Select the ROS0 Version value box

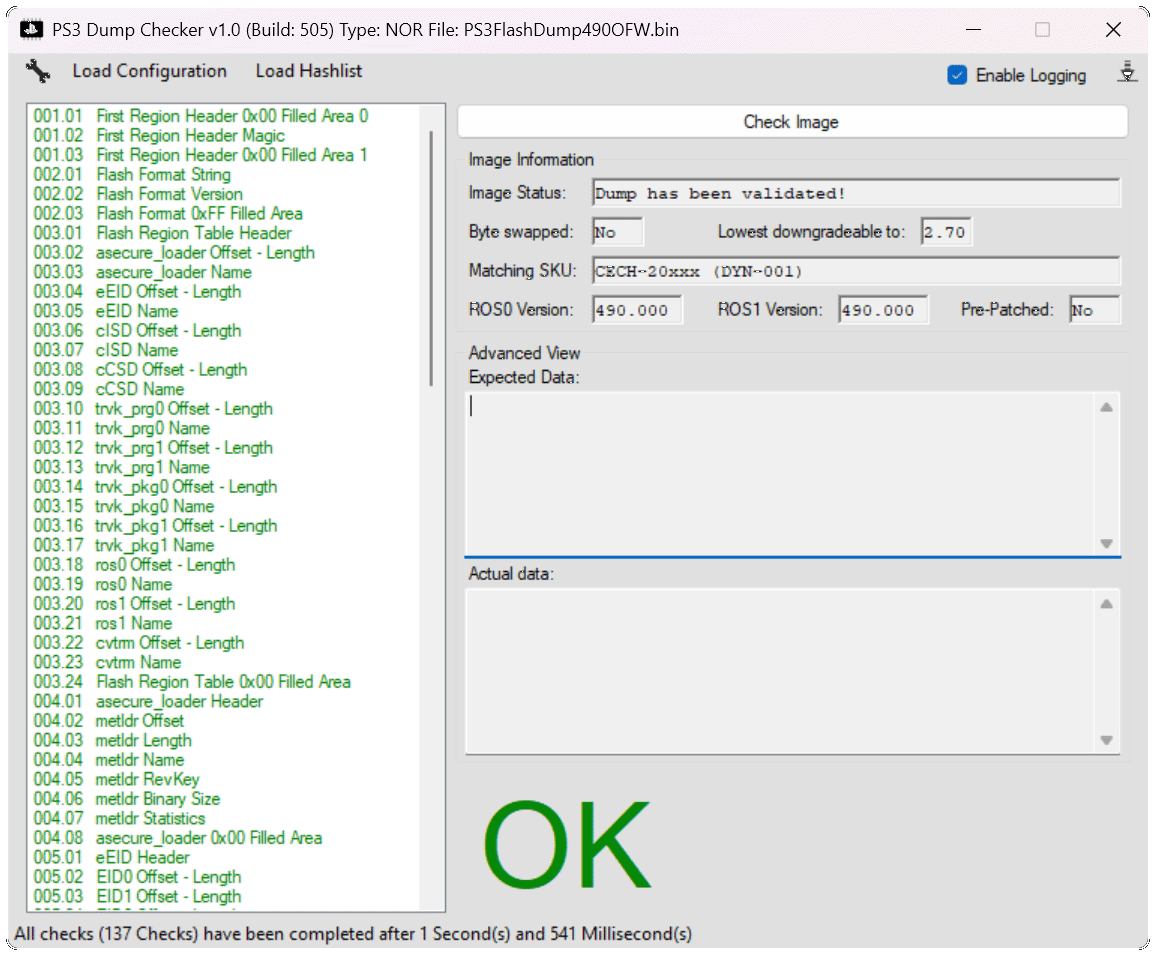(x=637, y=310)
